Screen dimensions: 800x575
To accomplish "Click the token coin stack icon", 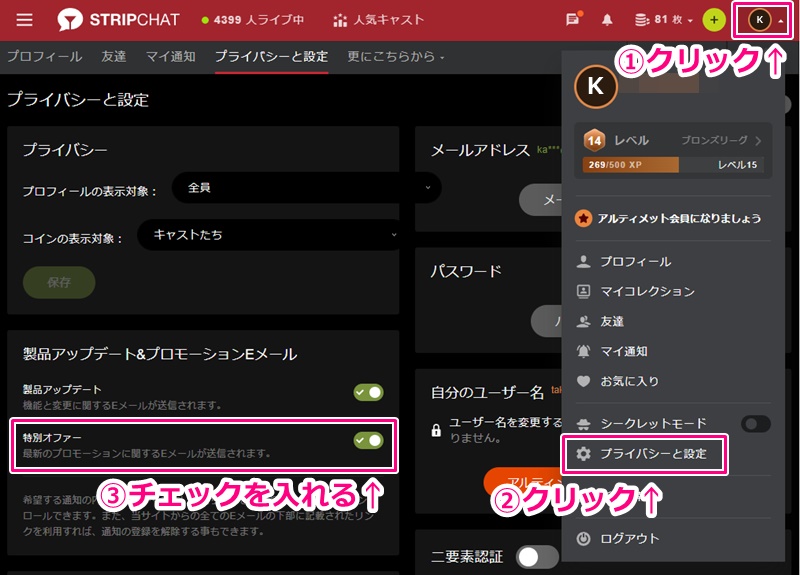I will click(641, 20).
